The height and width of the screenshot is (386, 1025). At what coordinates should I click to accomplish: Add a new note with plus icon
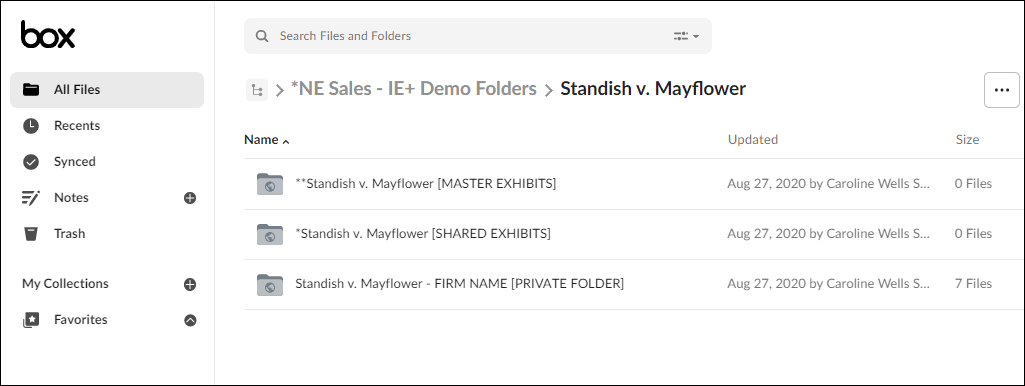pyautogui.click(x=190, y=198)
